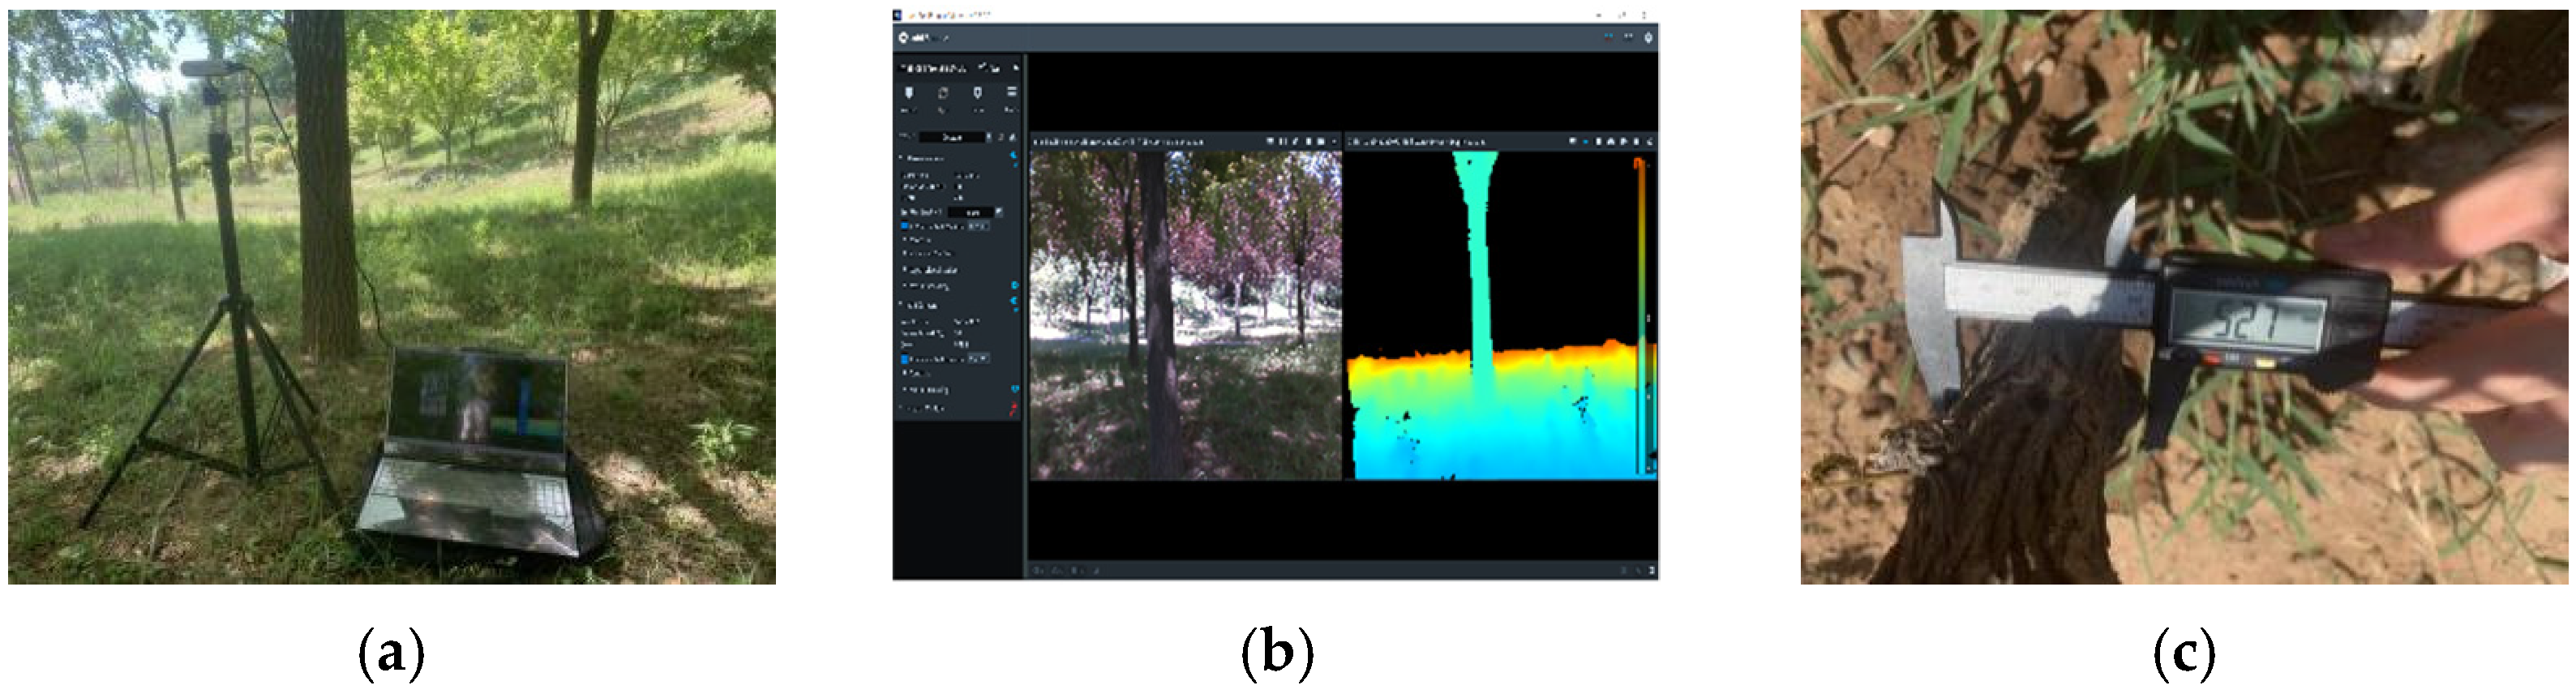Click the leftmost icon in the bottom status bar
Screen dimensions: 2576x694
pyautogui.click(x=1036, y=570)
